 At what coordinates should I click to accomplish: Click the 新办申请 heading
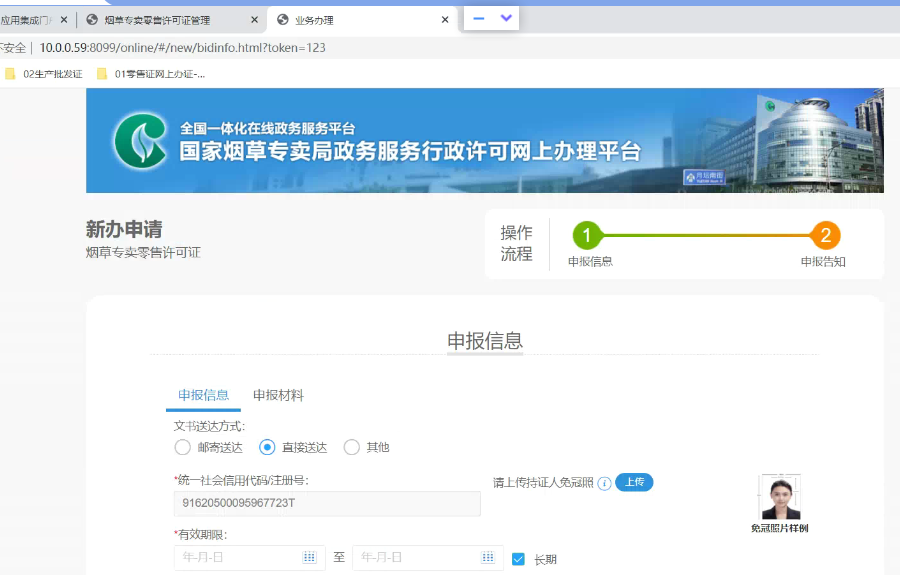[124, 230]
